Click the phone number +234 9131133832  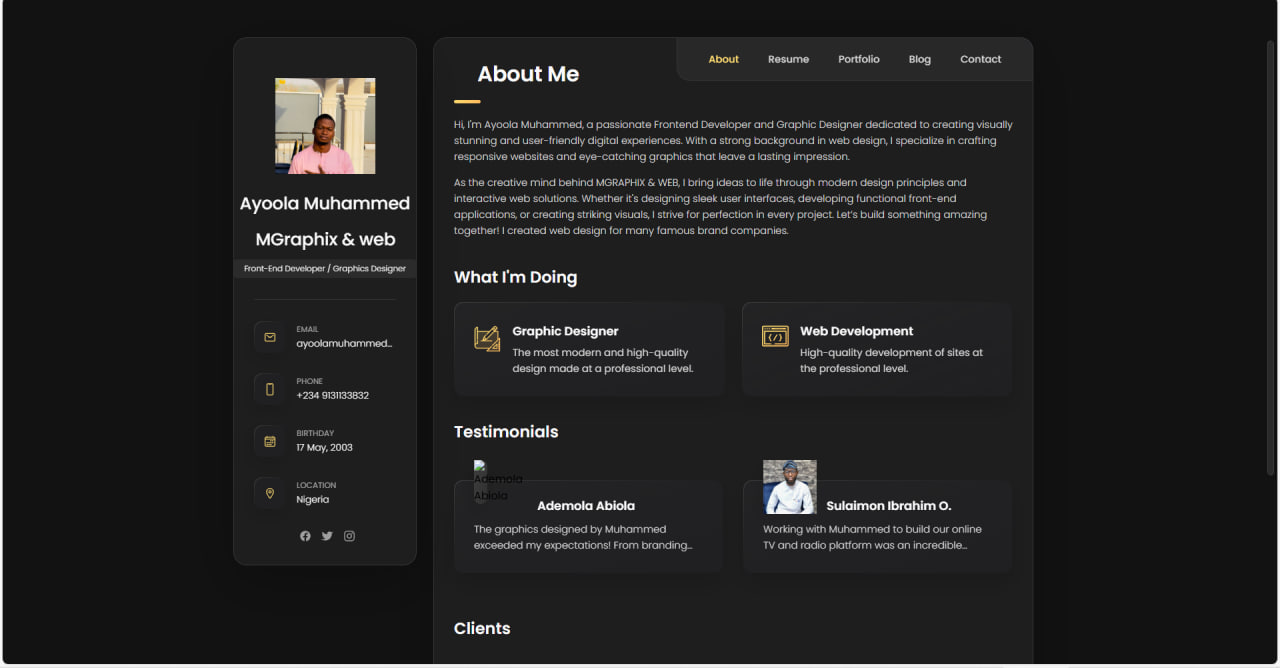(333, 395)
